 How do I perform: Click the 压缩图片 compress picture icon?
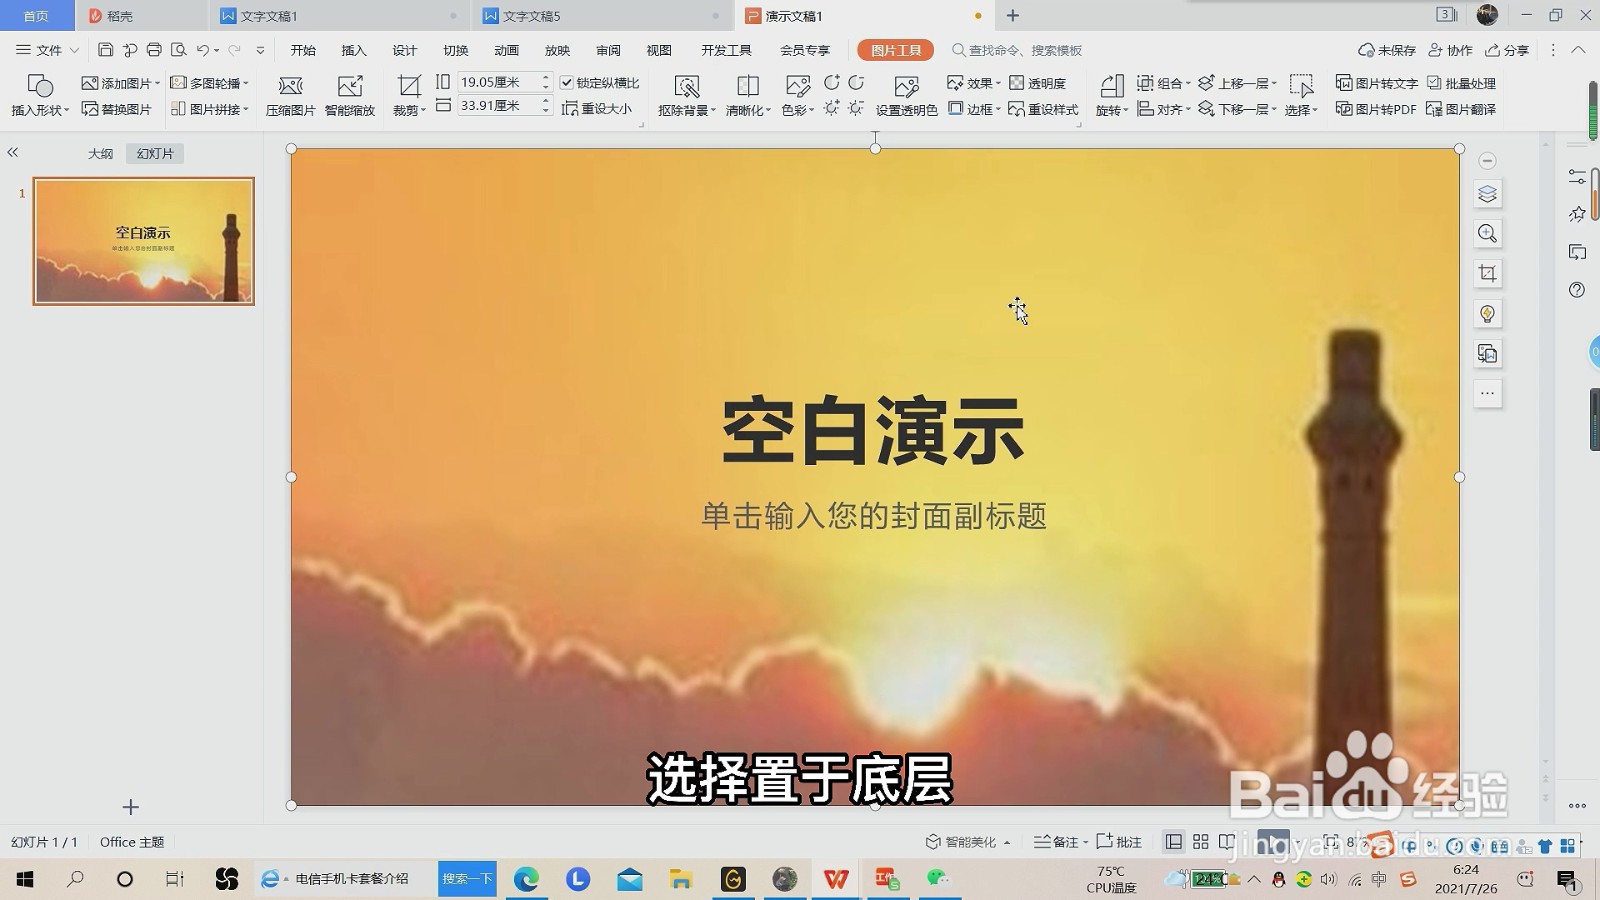289,95
